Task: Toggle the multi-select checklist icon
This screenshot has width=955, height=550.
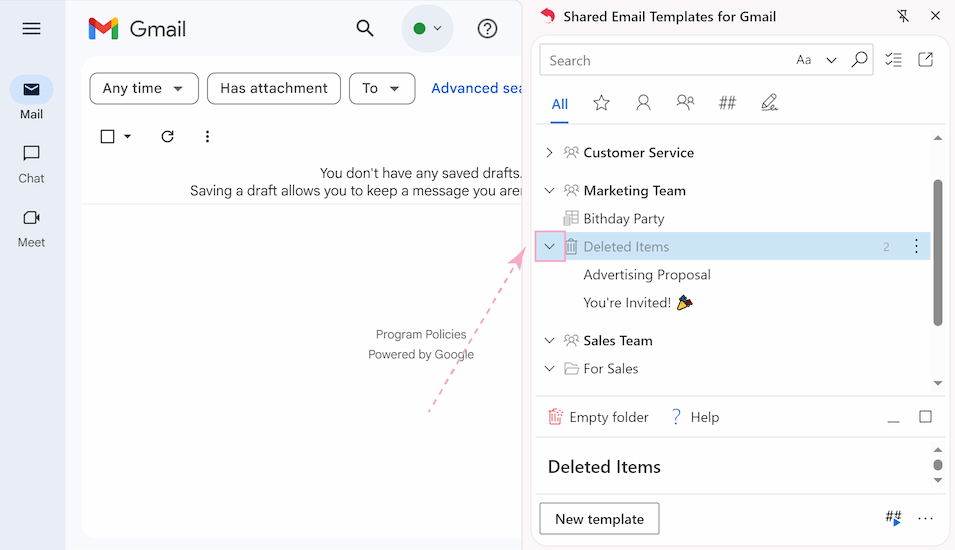Action: [893, 59]
